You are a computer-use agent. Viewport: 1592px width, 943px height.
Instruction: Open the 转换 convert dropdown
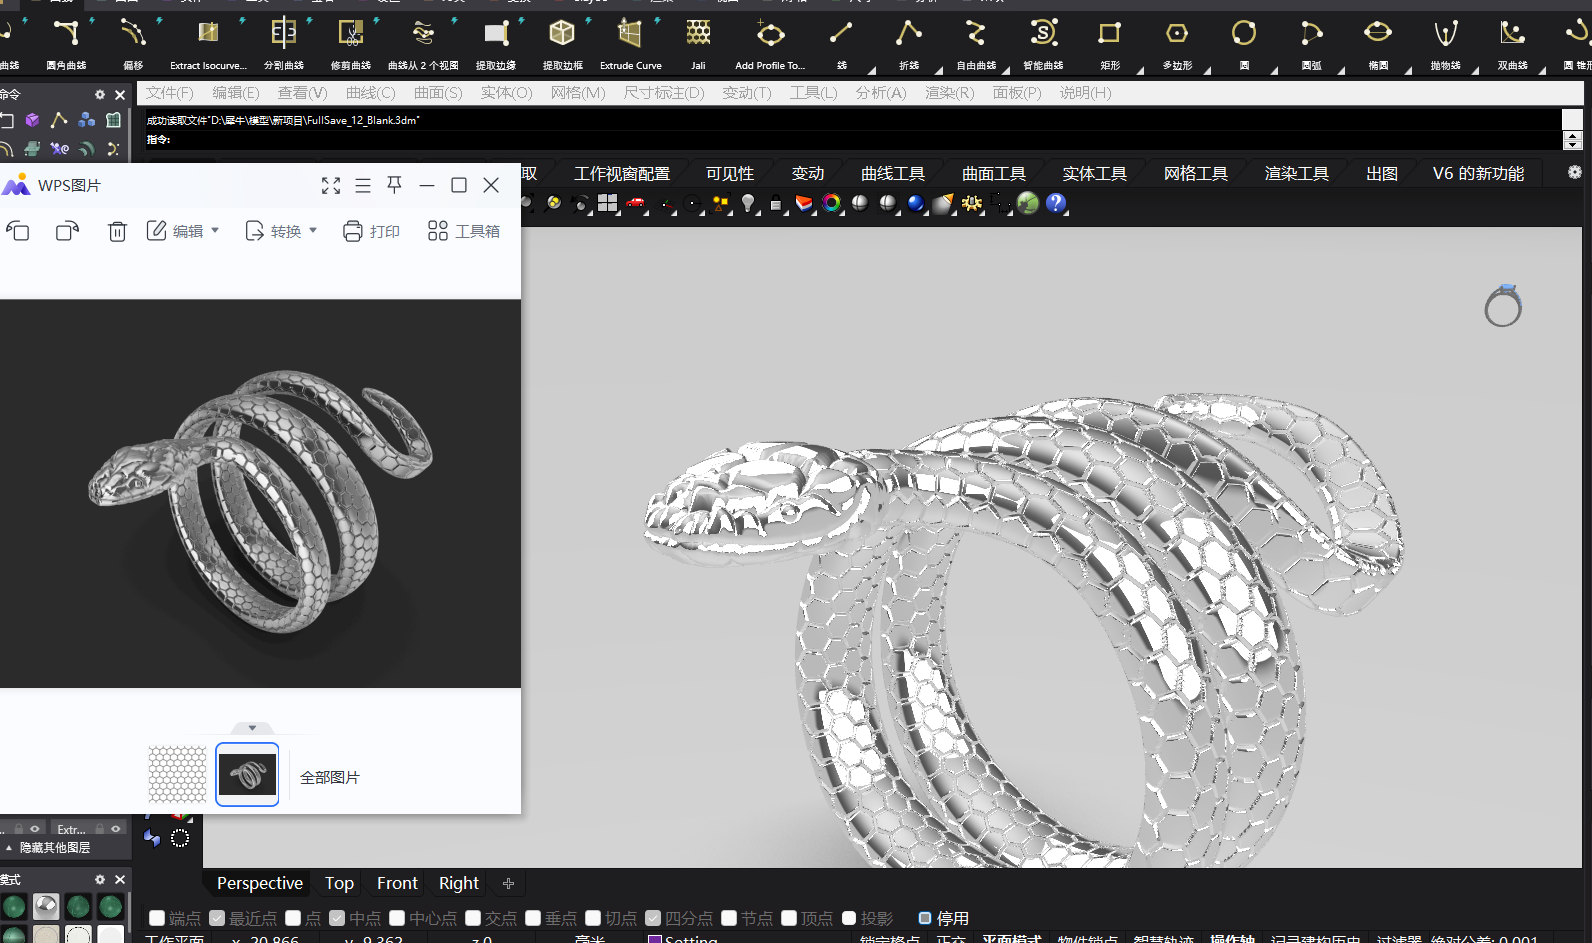point(282,231)
